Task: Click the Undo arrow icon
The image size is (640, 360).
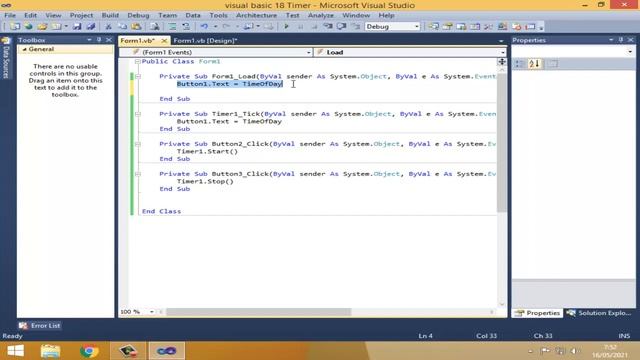Action: click(204, 27)
